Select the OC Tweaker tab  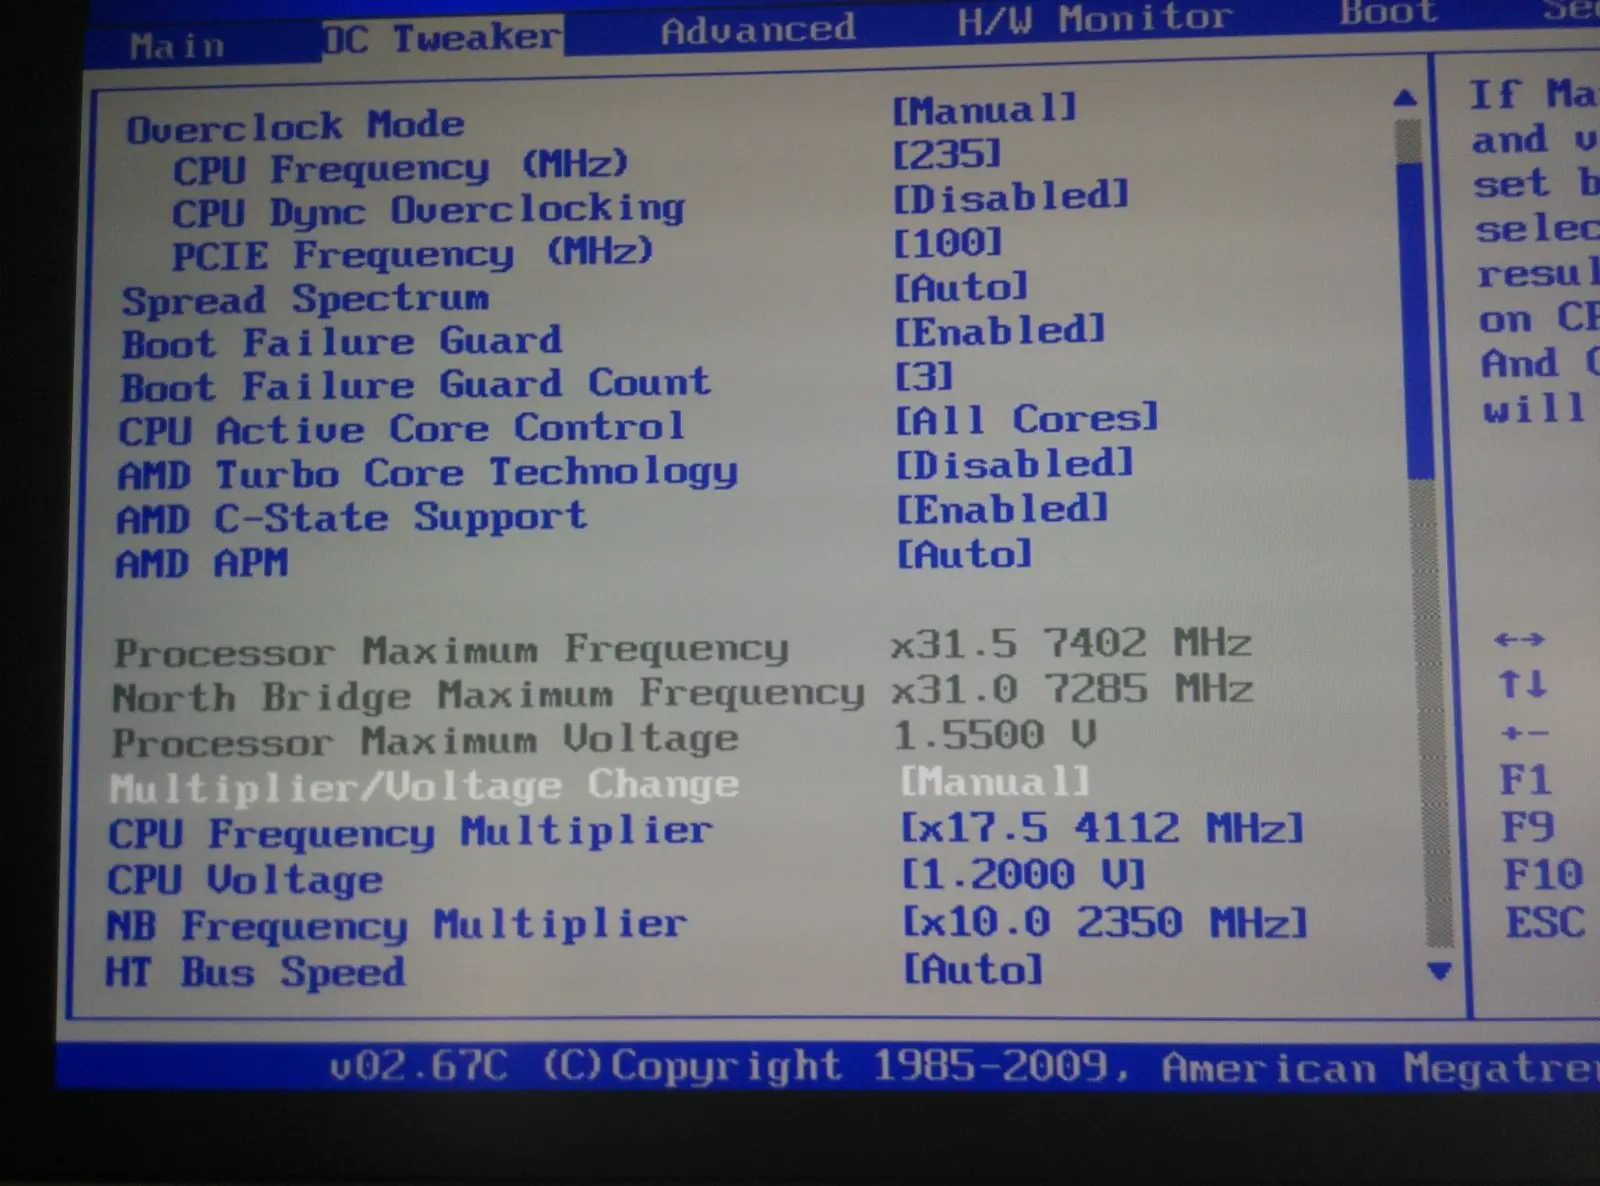(x=441, y=38)
